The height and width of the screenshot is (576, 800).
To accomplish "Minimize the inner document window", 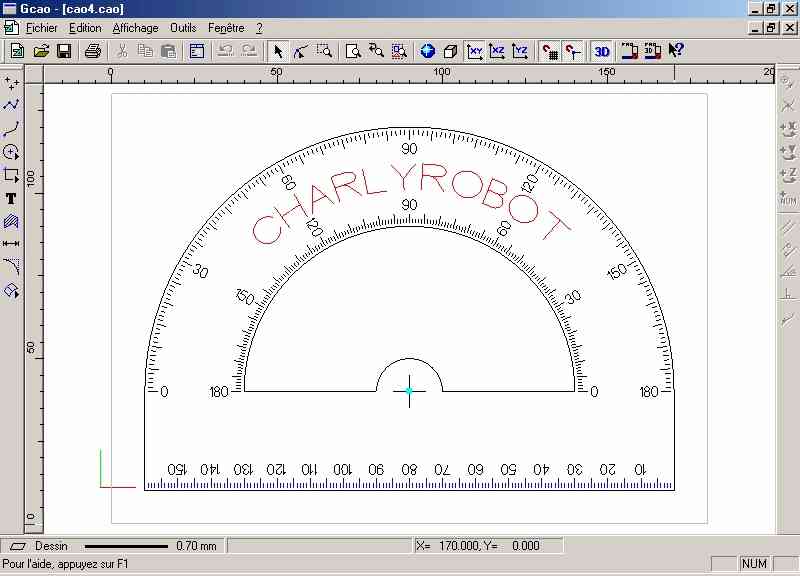I will 756,28.
